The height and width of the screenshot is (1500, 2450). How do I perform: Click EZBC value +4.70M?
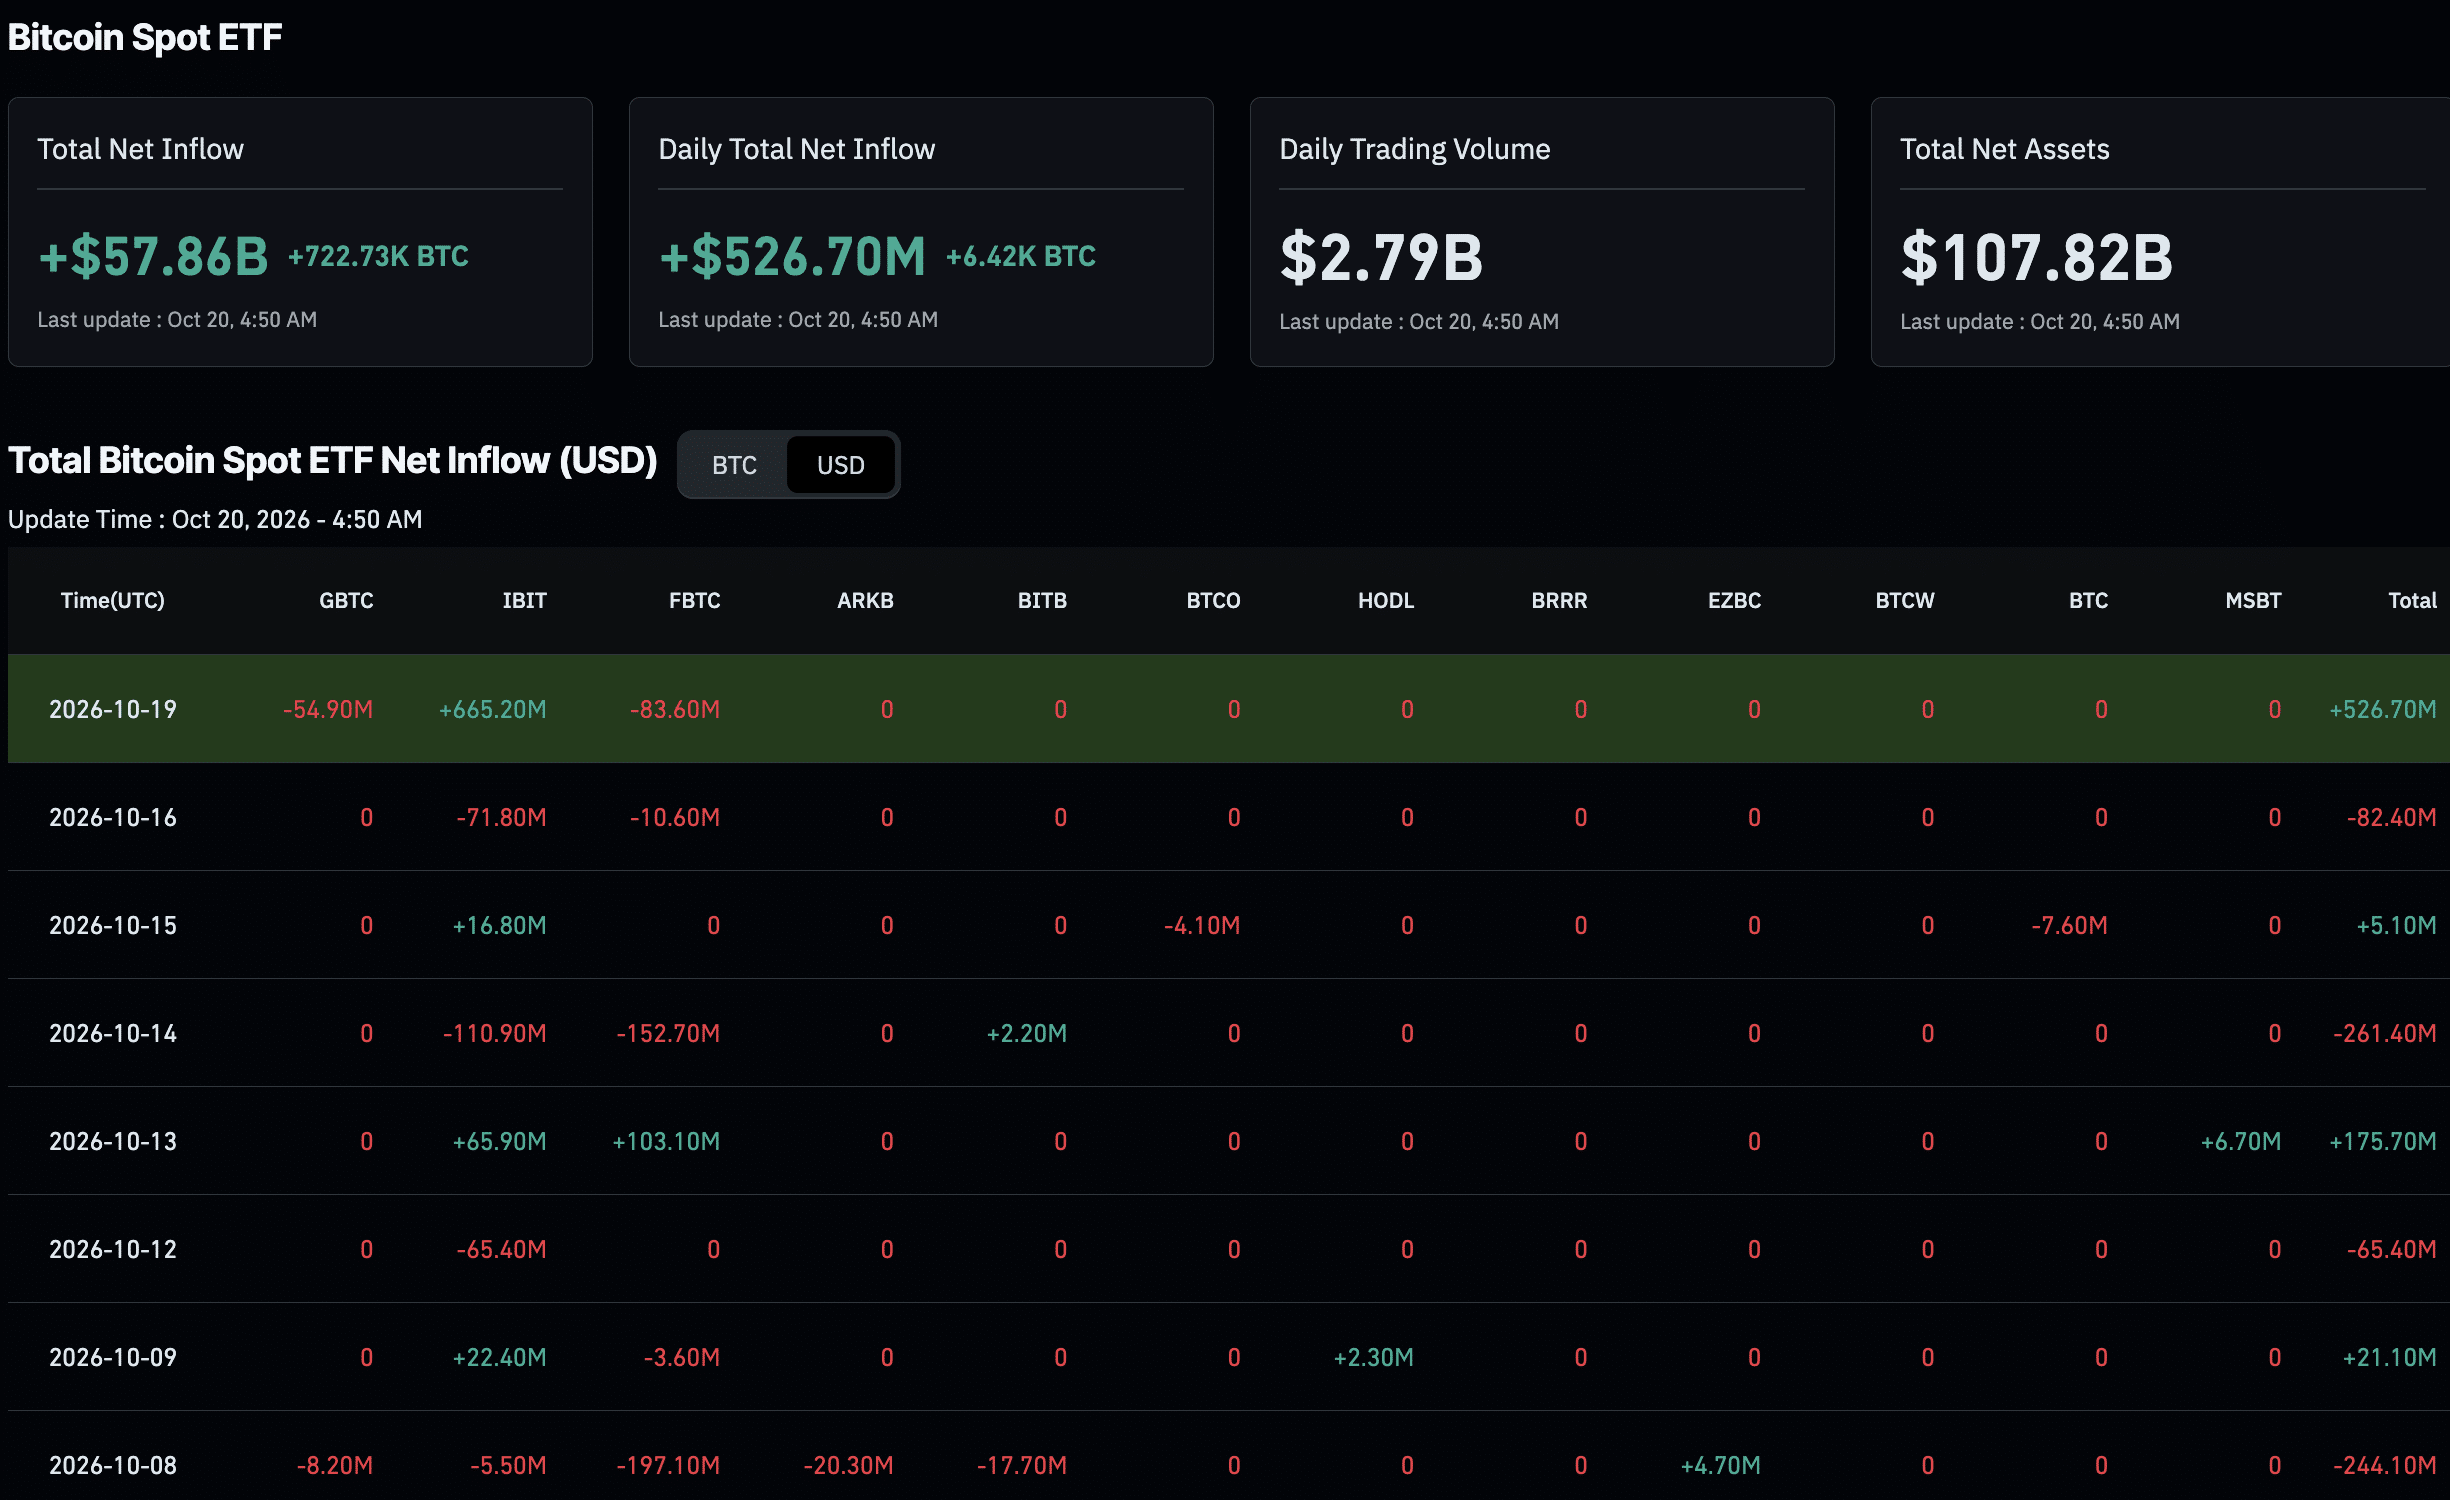1721,1465
